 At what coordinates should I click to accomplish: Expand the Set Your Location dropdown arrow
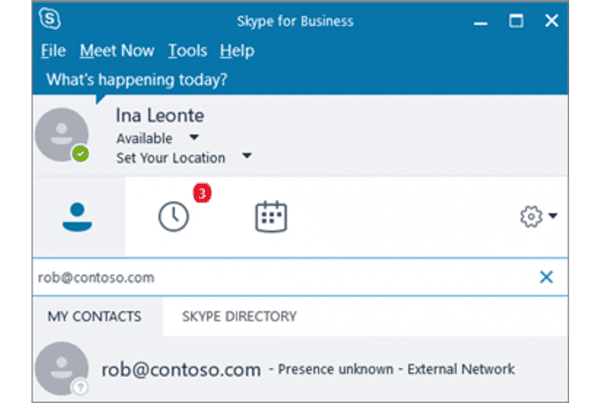coord(247,156)
